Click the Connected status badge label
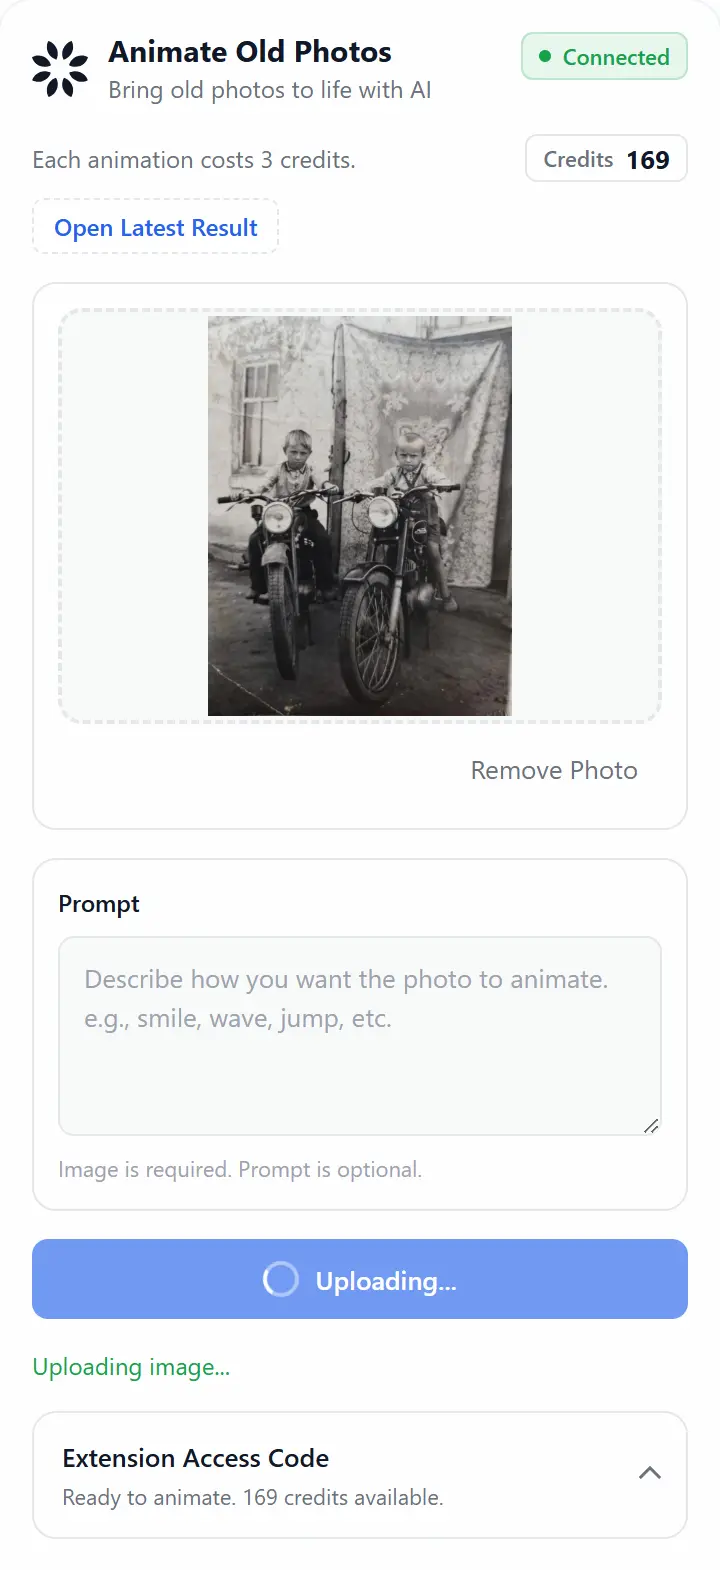 click(x=616, y=57)
